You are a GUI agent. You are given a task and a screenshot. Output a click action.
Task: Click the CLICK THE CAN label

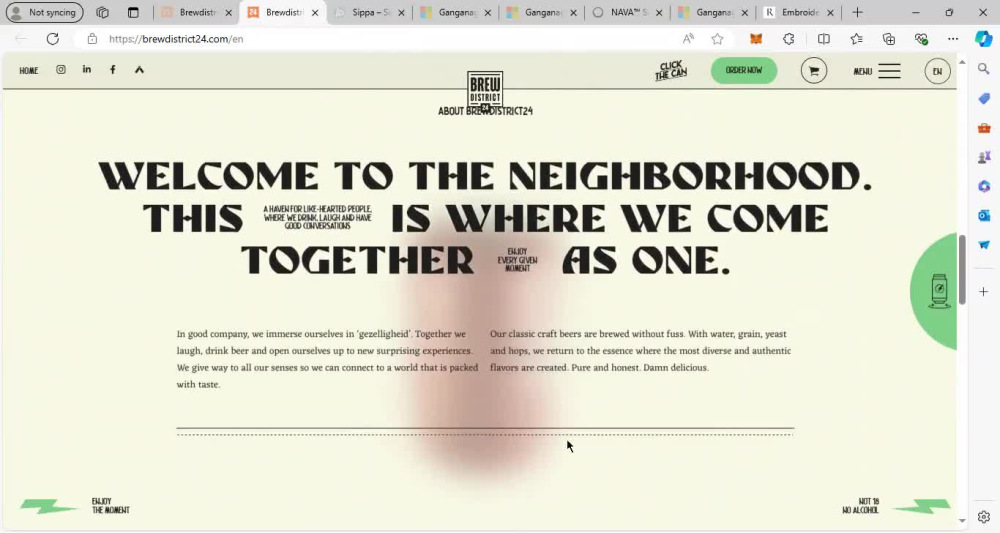tap(670, 70)
